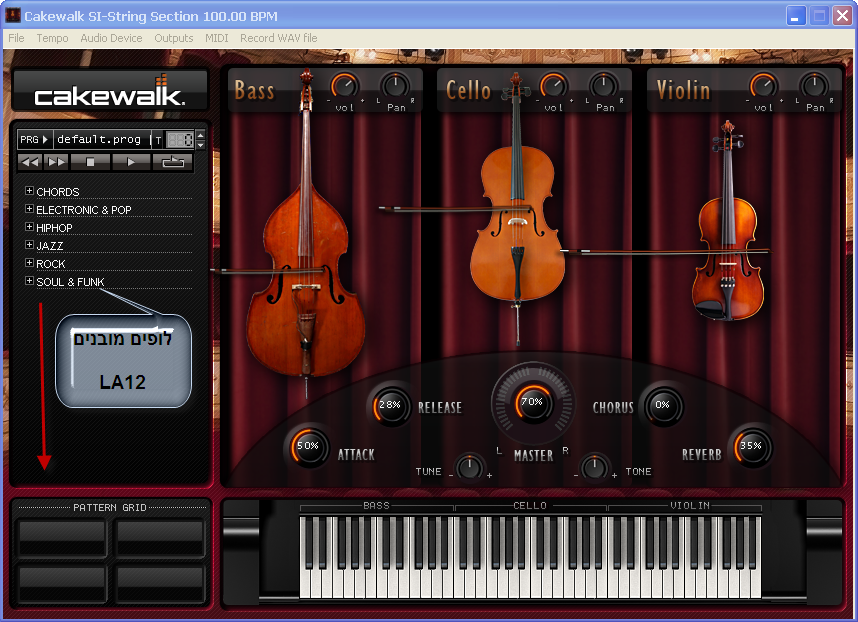Click the Violin vol knob
This screenshot has width=858, height=622.
click(763, 86)
